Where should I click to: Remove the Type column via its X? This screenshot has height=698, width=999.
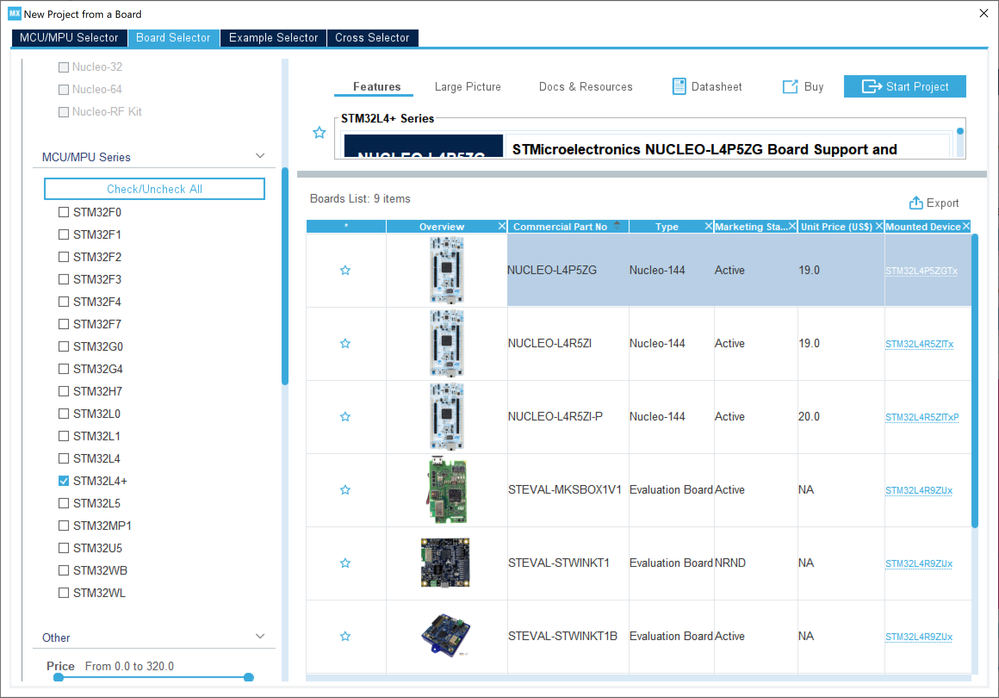tap(708, 226)
